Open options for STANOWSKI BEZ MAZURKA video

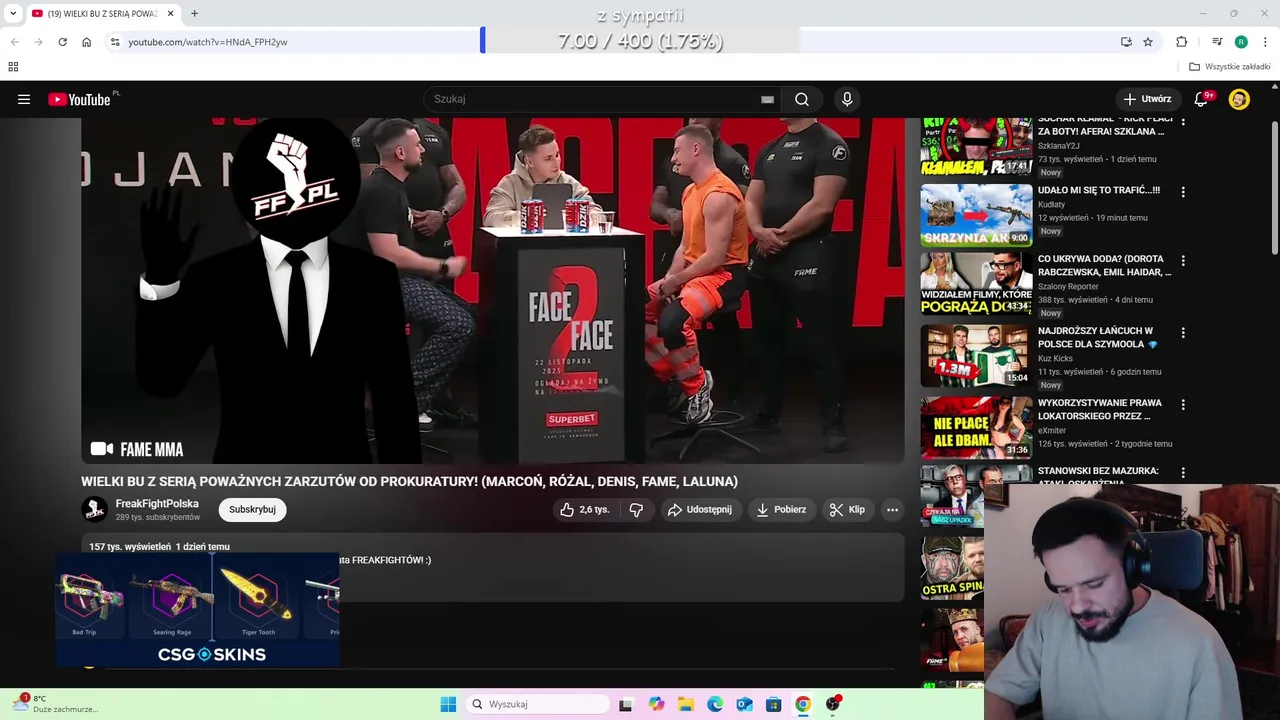(x=1183, y=473)
